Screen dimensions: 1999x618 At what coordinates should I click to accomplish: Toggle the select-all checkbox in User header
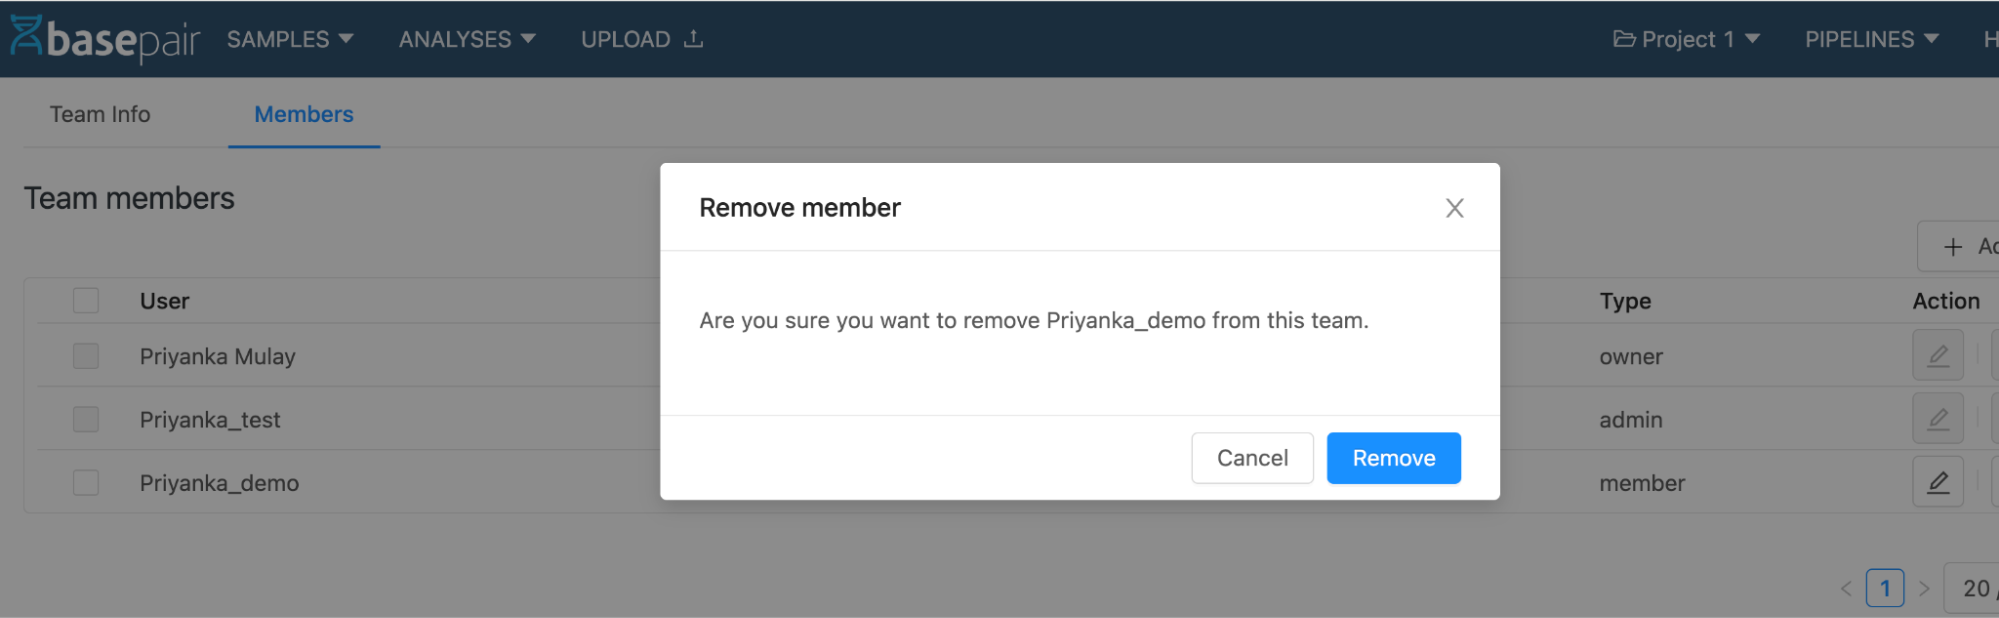(86, 301)
